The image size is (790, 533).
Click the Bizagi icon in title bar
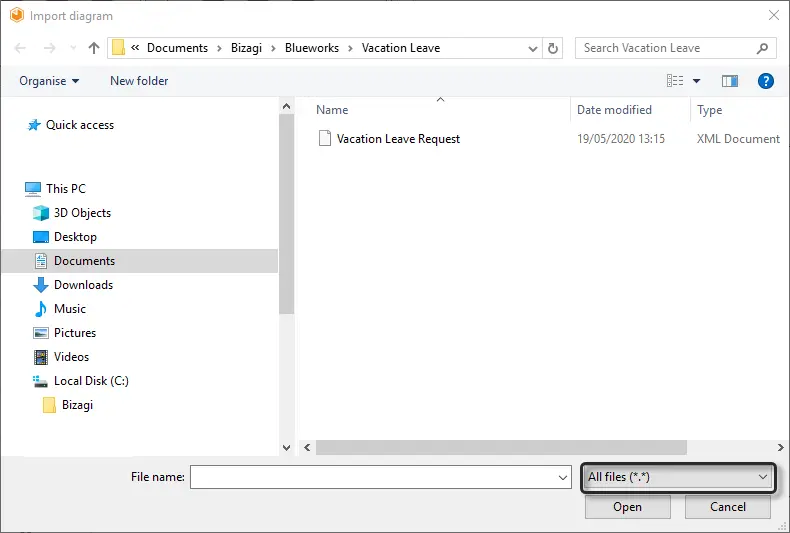(17, 16)
